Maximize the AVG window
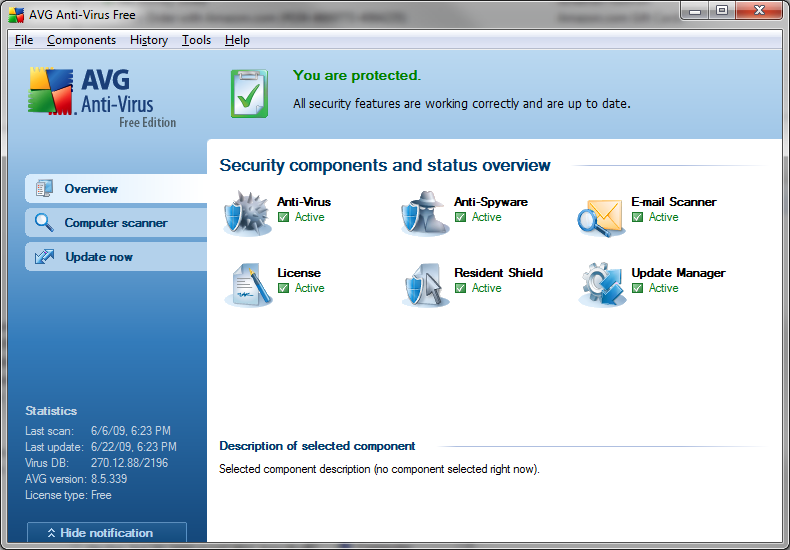The image size is (790, 550). coord(721,10)
